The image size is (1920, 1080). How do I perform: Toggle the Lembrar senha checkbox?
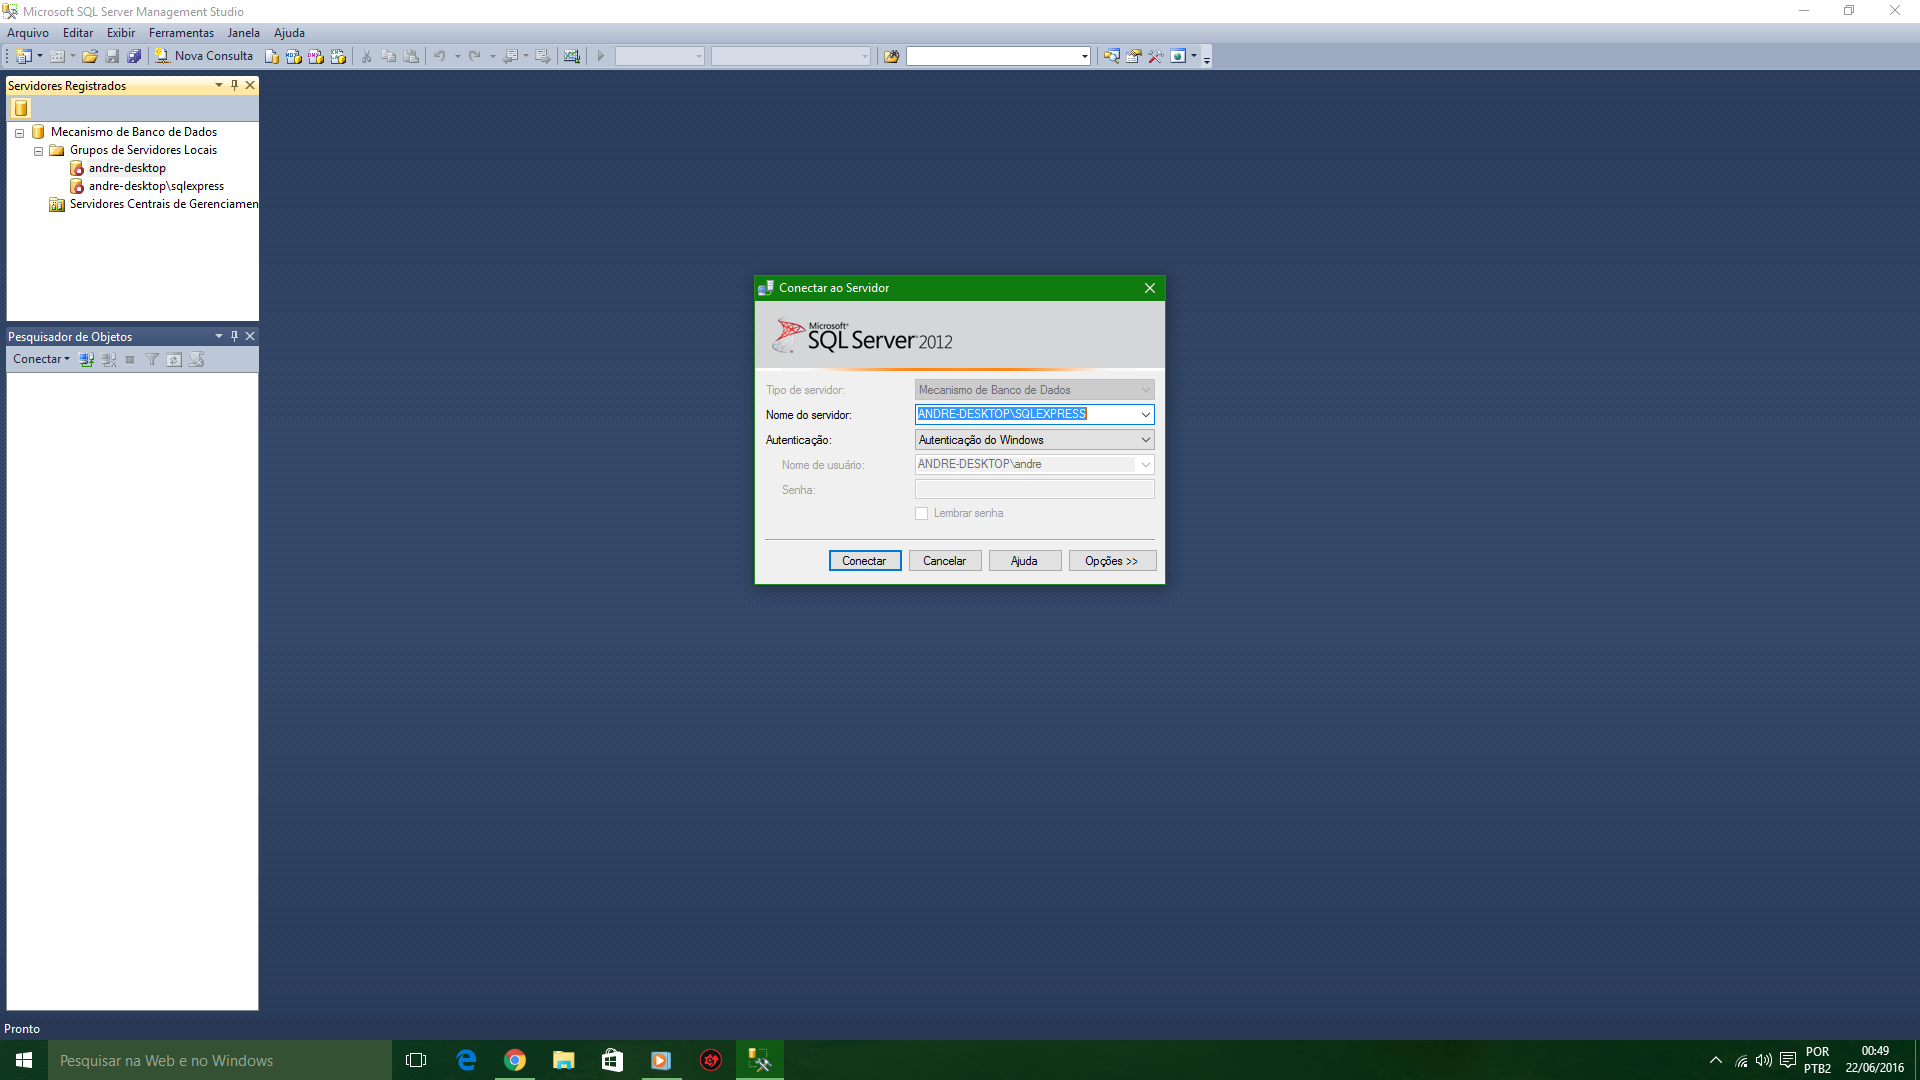(922, 513)
